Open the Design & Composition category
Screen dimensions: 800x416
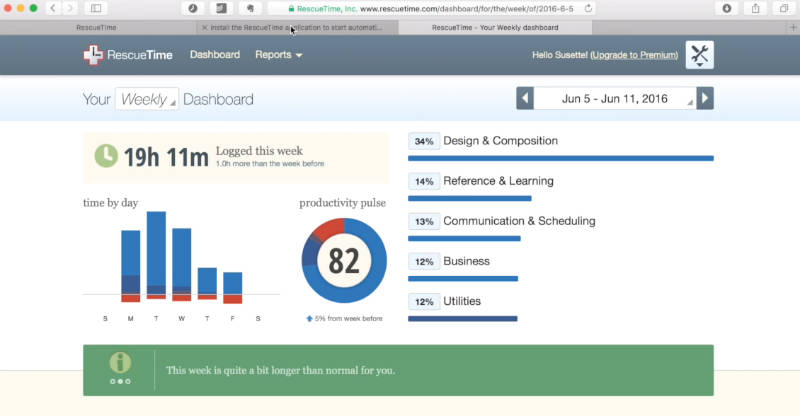(501, 141)
